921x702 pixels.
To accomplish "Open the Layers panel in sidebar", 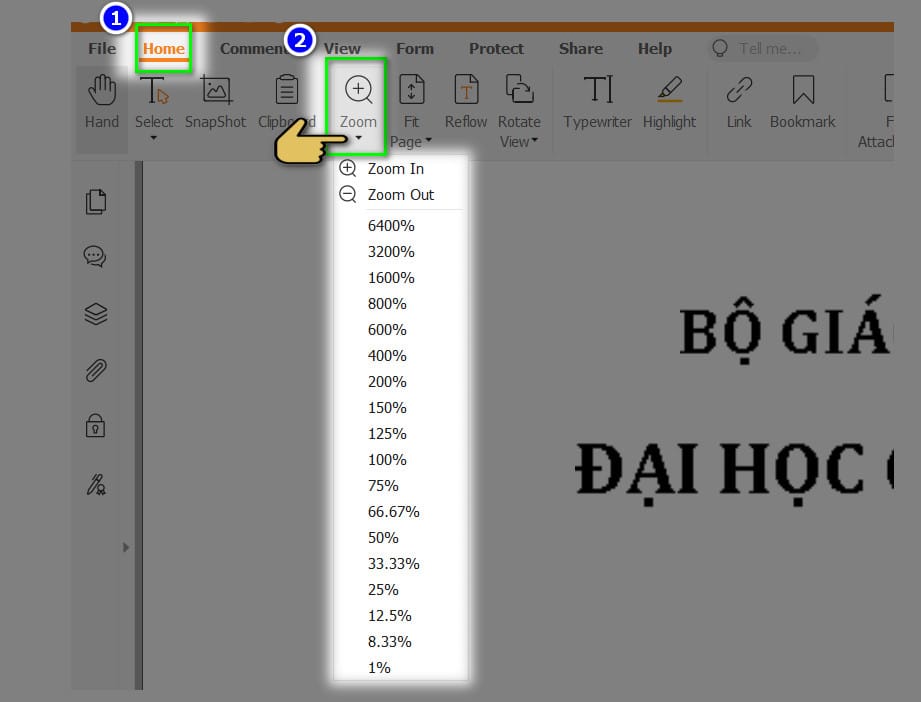I will tap(96, 314).
